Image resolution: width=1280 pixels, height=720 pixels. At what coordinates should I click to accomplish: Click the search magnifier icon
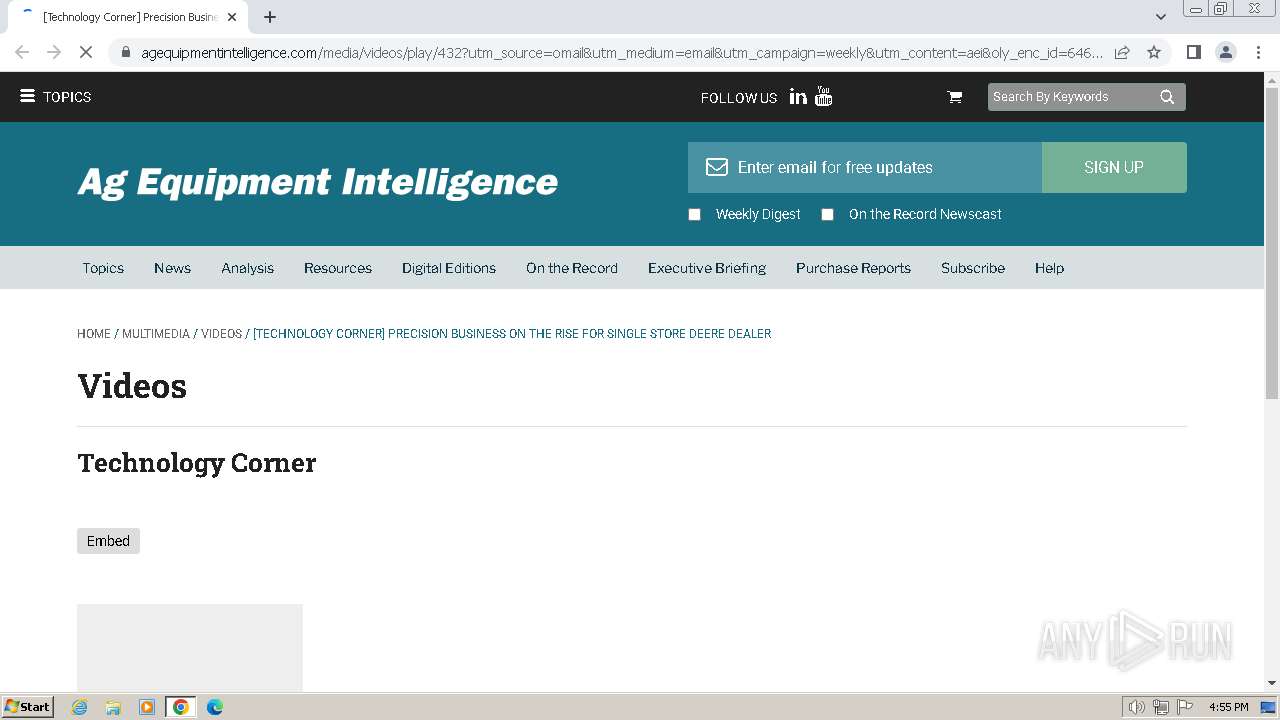click(x=1167, y=97)
